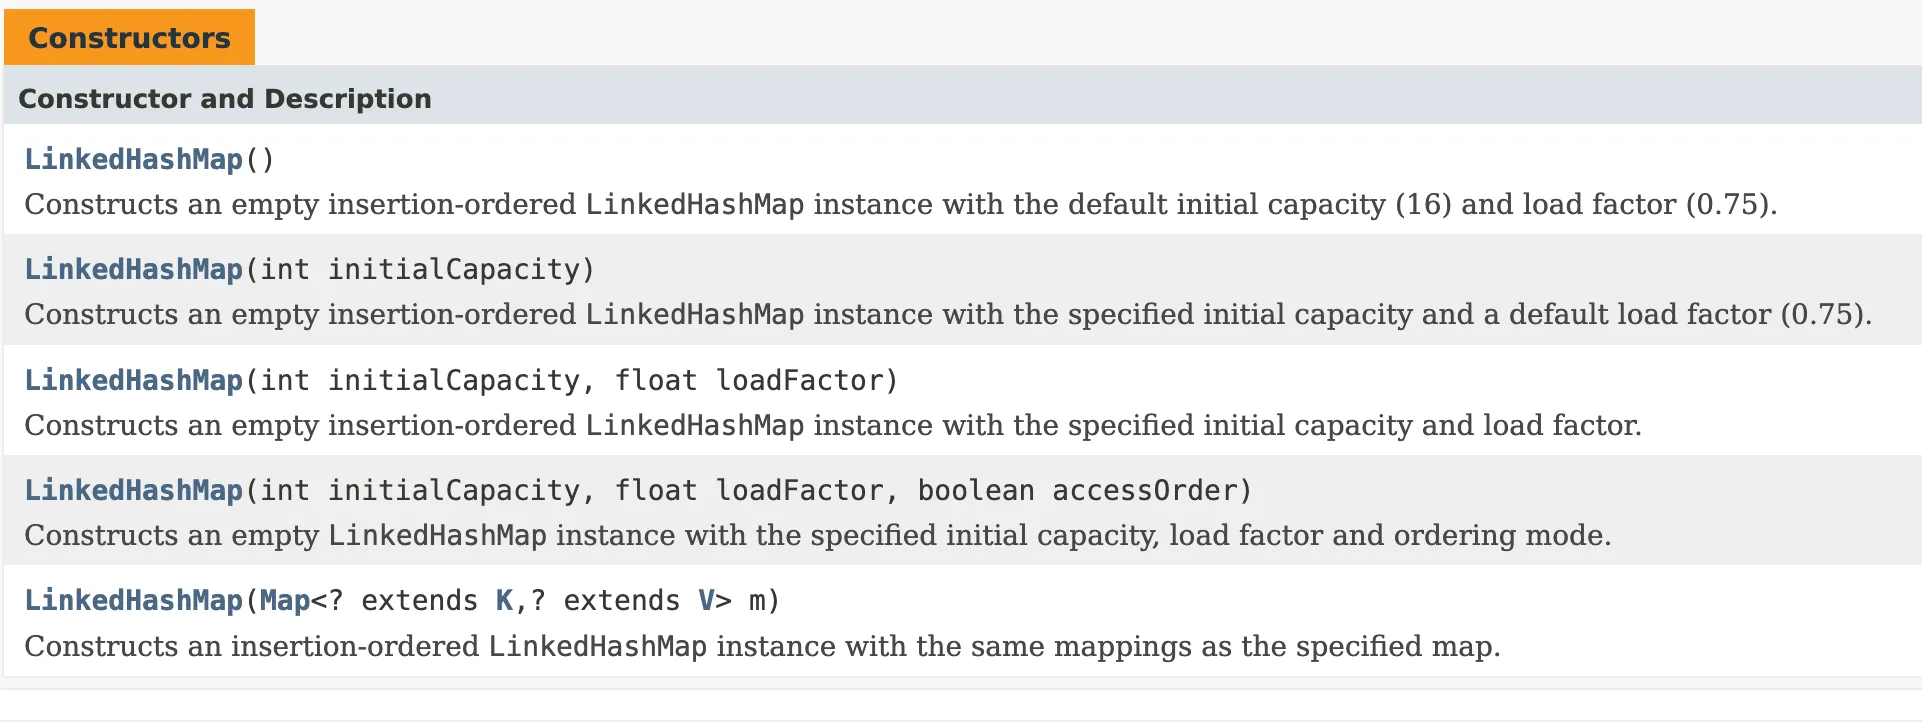This screenshot has height=722, width=1922.
Task: Follow the Map type link
Action: (x=285, y=600)
